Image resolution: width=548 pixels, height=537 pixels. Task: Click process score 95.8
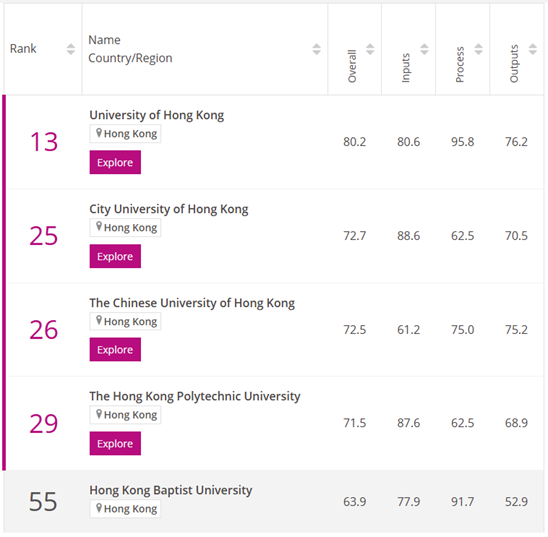click(x=462, y=142)
